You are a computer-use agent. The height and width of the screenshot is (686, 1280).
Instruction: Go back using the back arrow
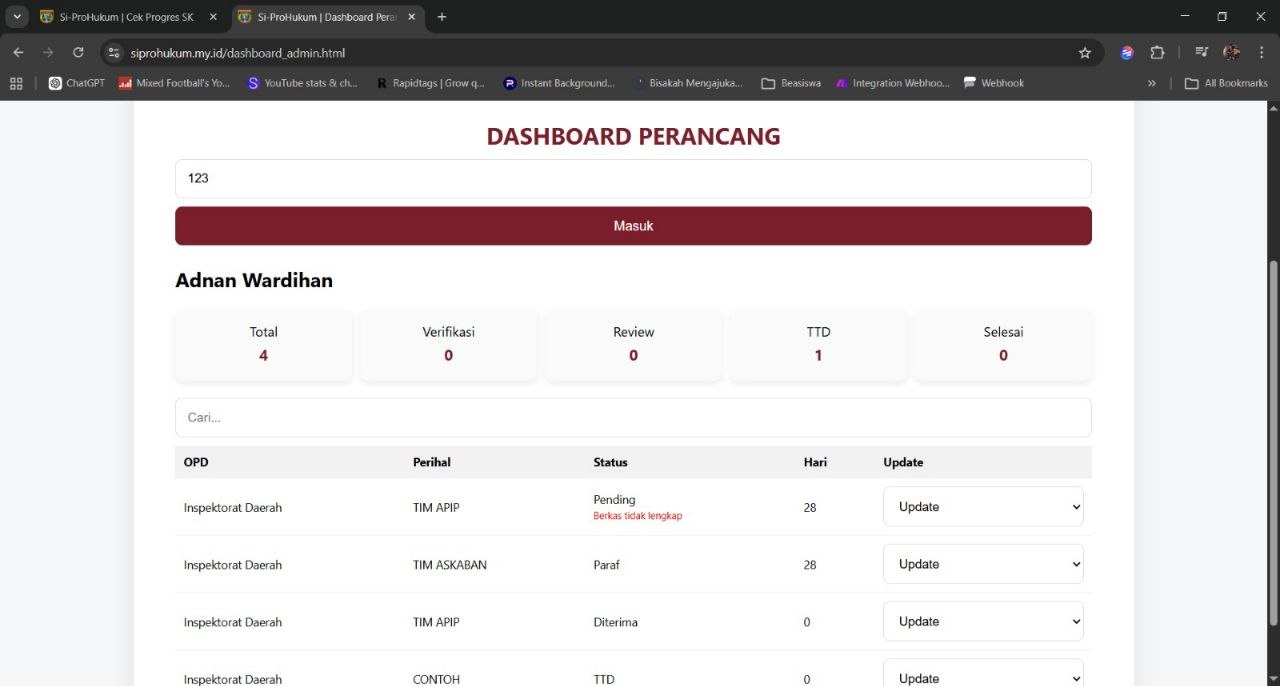pyautogui.click(x=18, y=52)
